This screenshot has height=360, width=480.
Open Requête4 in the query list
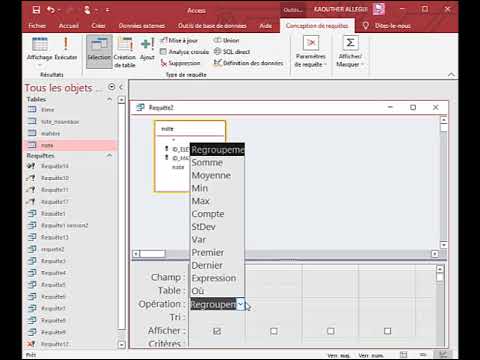[53, 273]
